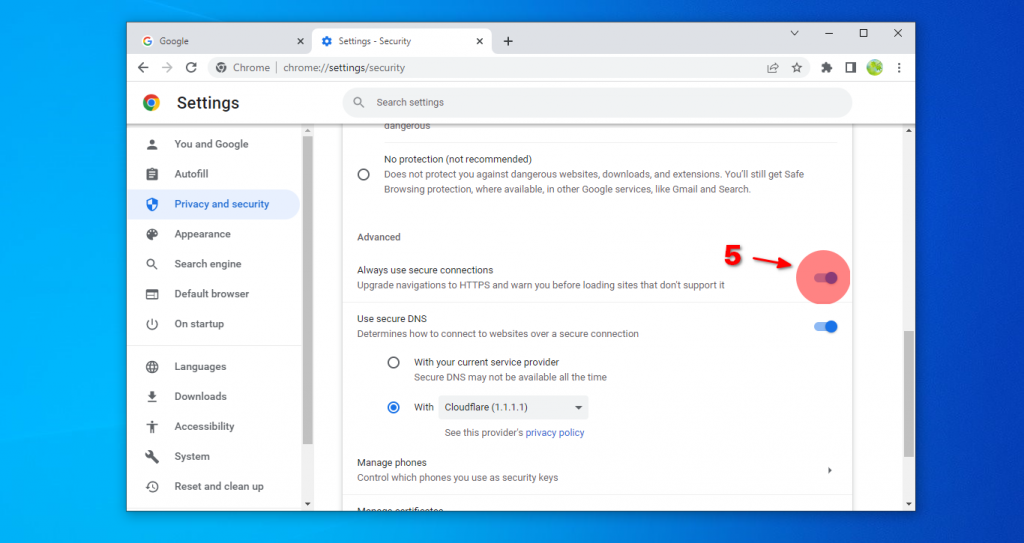Open You and Google settings
The height and width of the screenshot is (543, 1024).
tap(214, 144)
